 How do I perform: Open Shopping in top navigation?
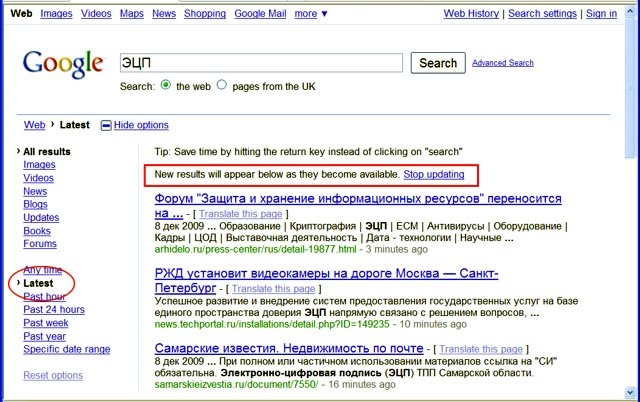(x=205, y=14)
